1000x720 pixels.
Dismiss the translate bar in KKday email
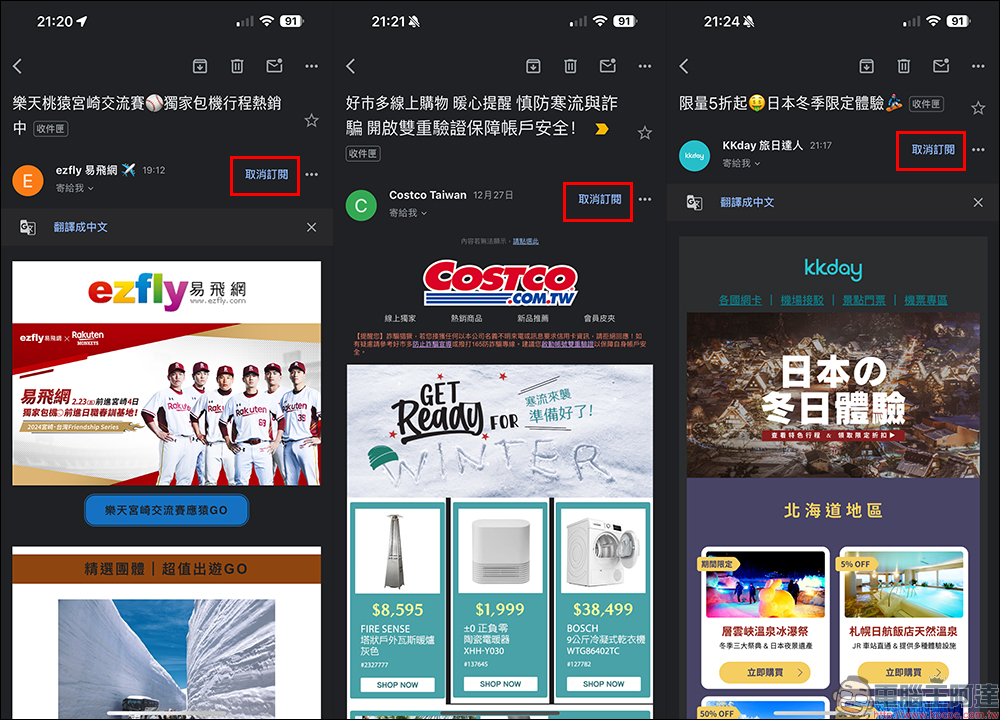coord(978,202)
